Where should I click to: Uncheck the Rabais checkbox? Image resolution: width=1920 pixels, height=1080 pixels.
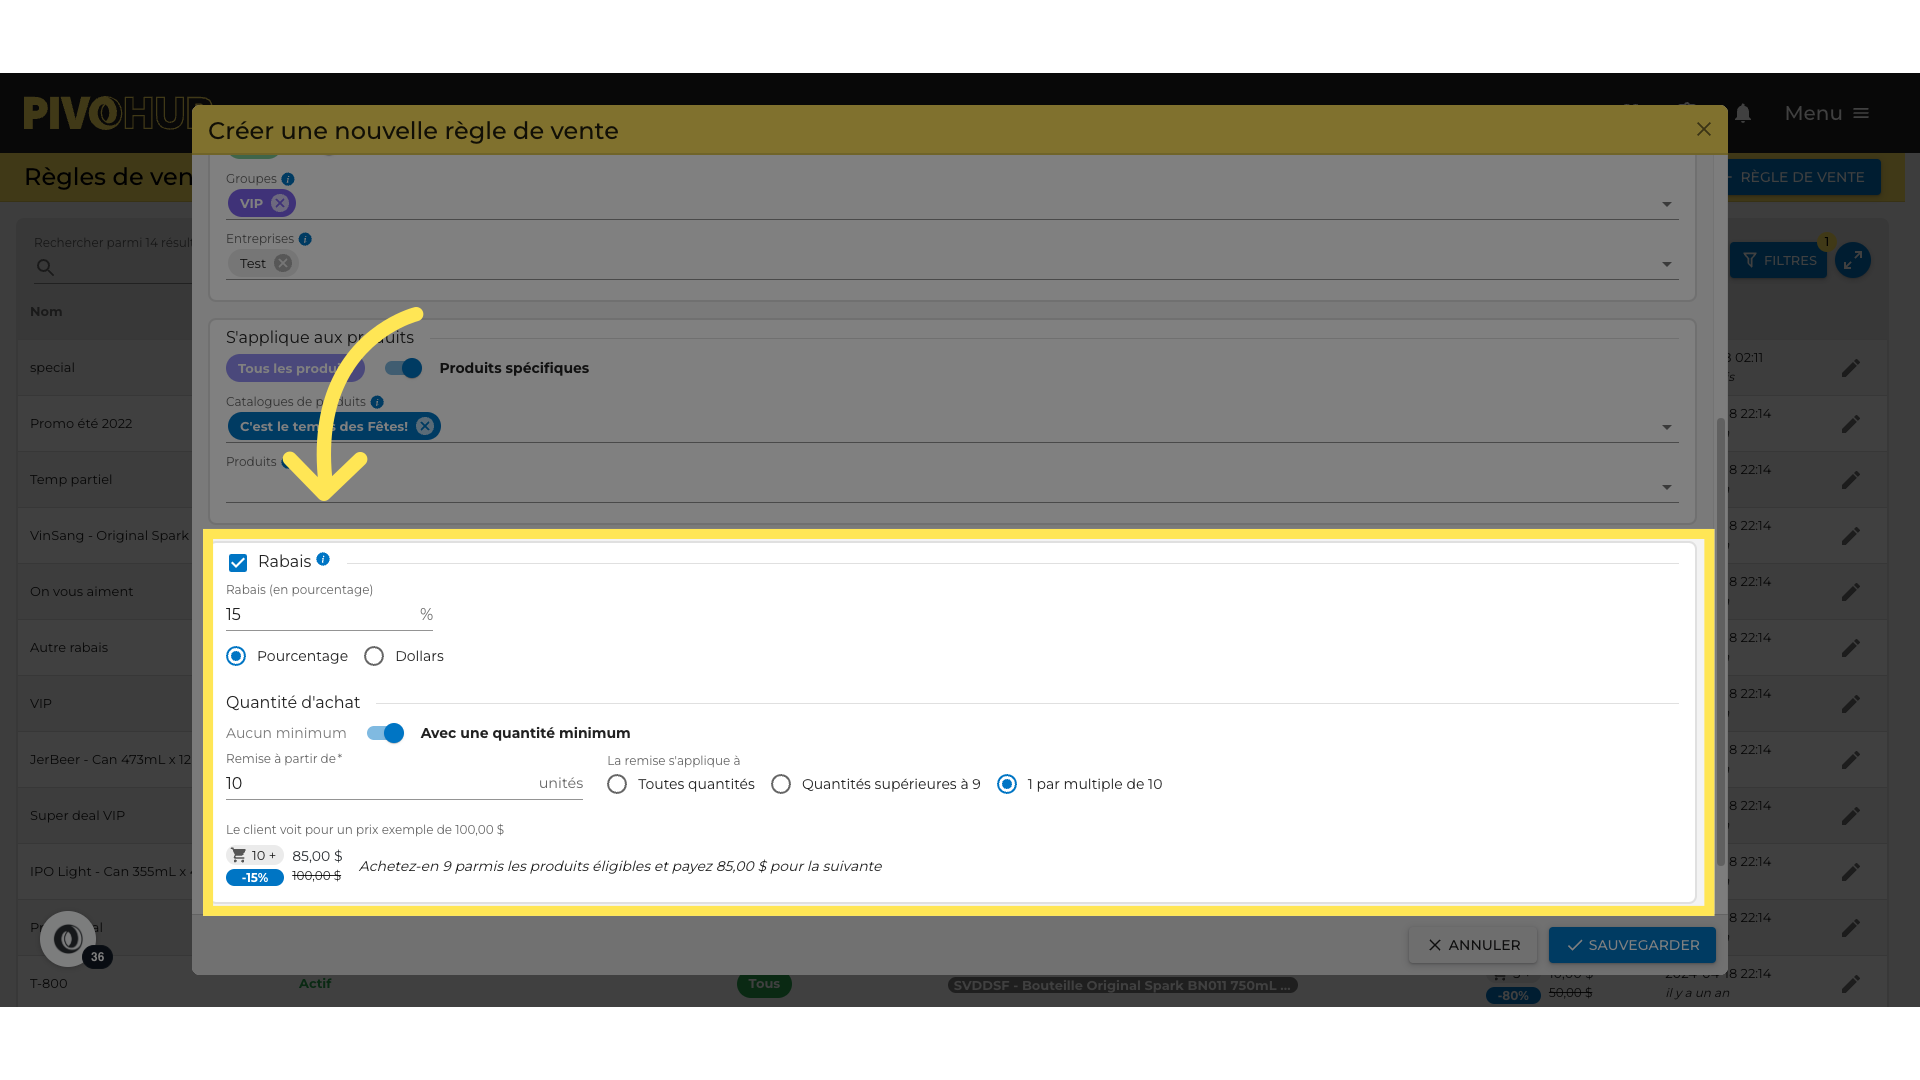click(x=238, y=562)
